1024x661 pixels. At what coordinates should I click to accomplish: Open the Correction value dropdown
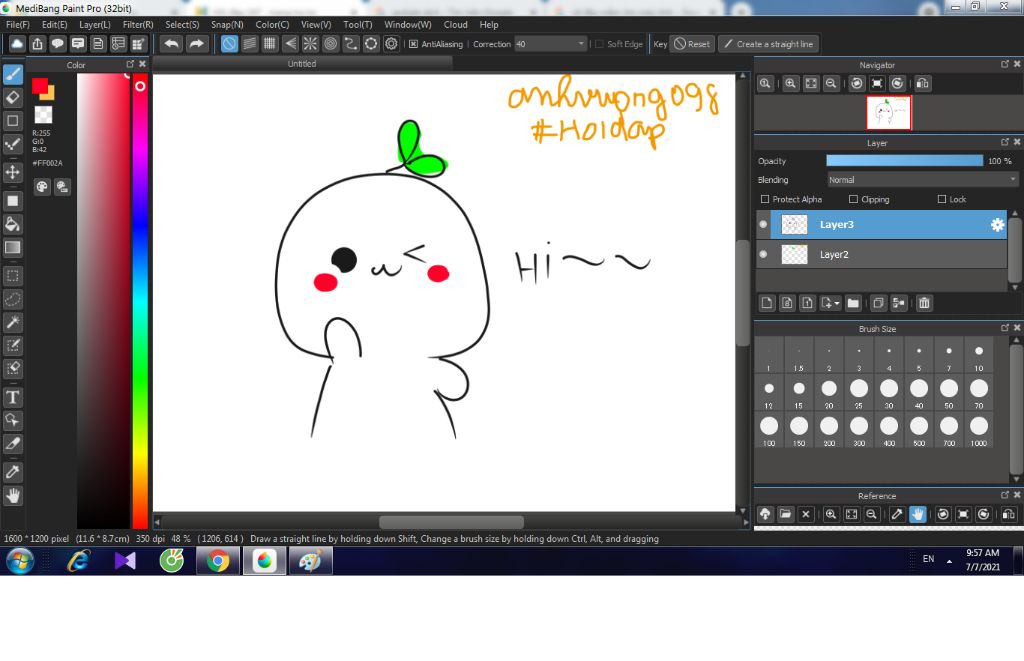coord(581,44)
